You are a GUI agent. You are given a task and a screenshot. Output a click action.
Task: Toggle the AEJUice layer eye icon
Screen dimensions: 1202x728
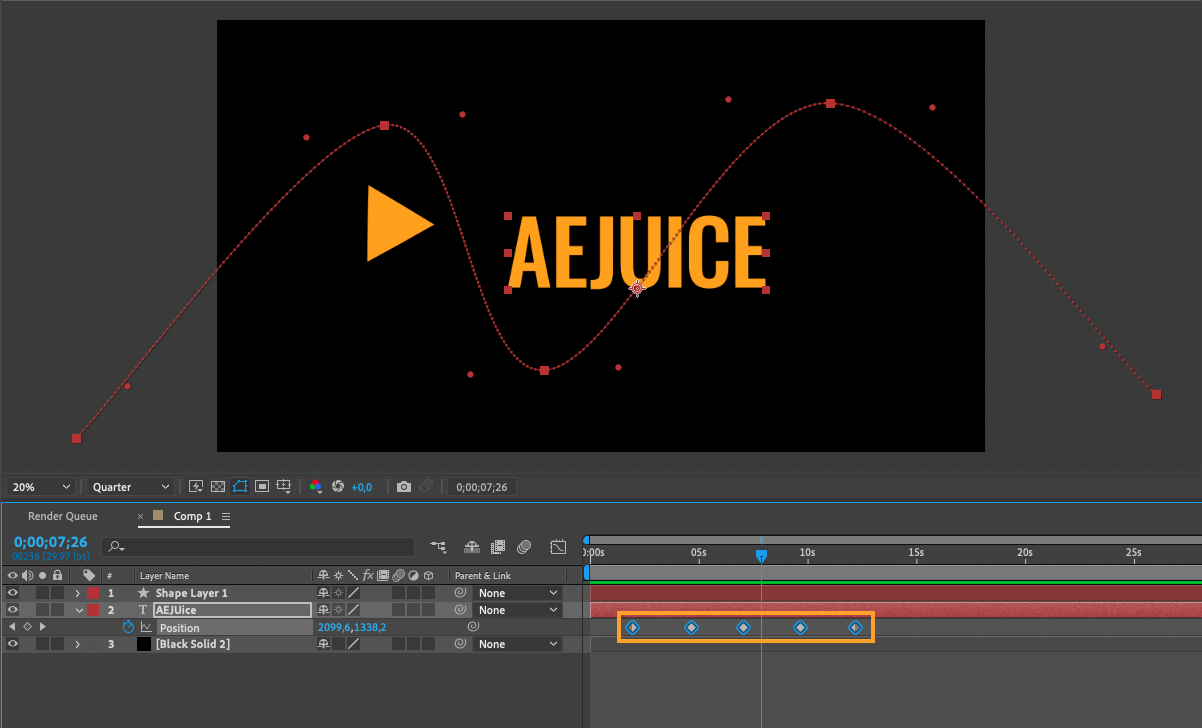13,610
